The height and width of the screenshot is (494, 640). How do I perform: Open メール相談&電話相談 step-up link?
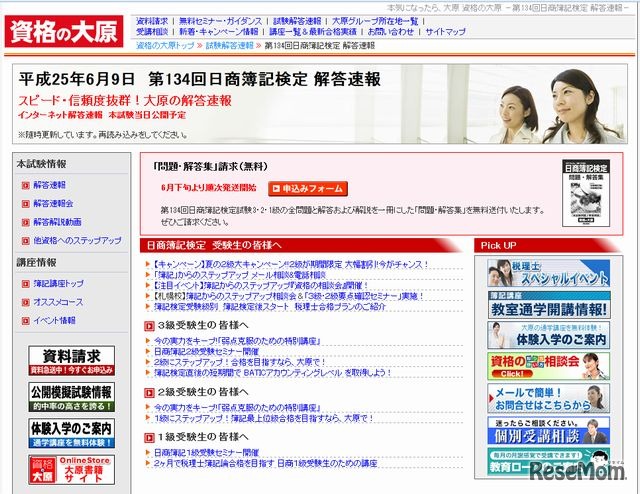(x=240, y=275)
